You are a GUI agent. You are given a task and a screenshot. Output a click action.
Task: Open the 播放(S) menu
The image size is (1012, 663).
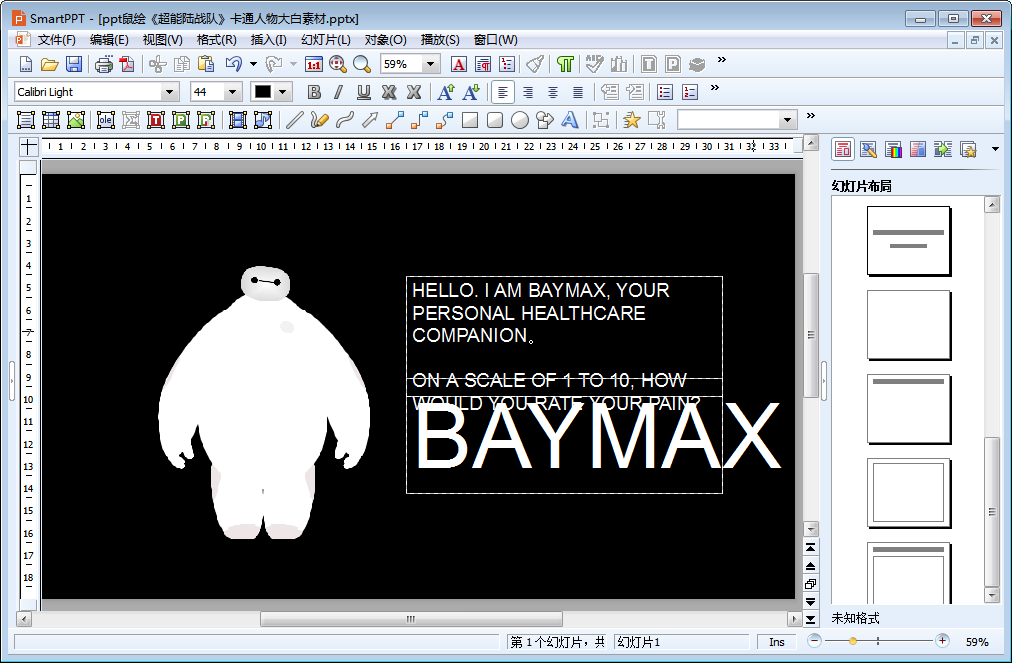440,39
